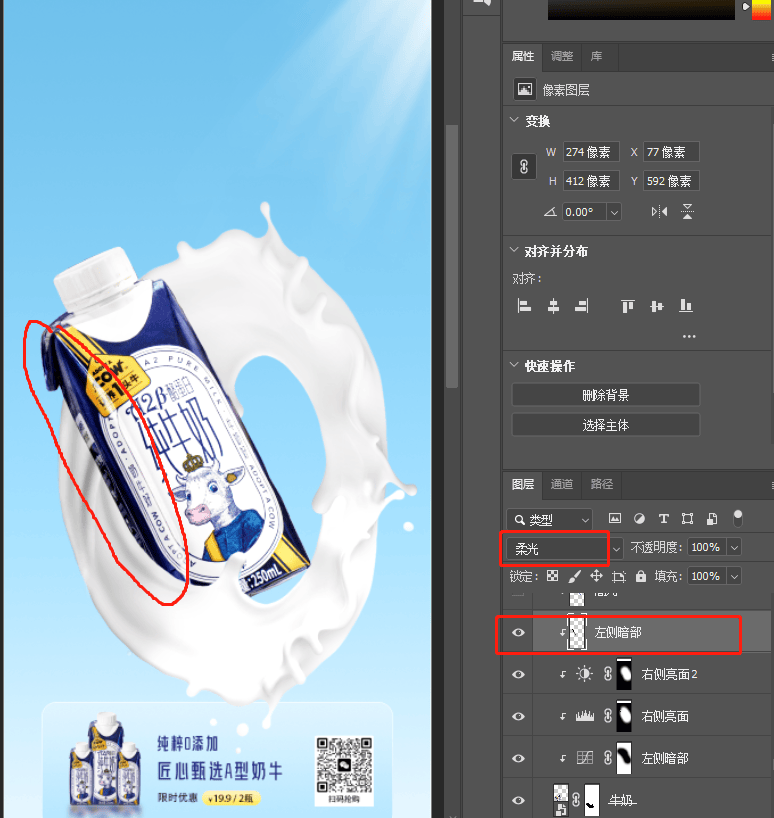Filter layers by type layers icon
Screen dimensions: 774x818
click(663, 519)
